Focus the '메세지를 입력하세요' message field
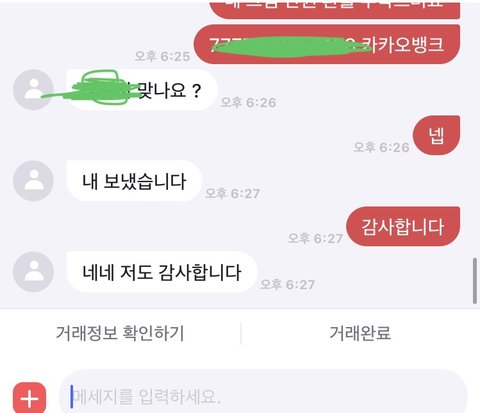Screen dimensions: 480x413 click(263, 393)
